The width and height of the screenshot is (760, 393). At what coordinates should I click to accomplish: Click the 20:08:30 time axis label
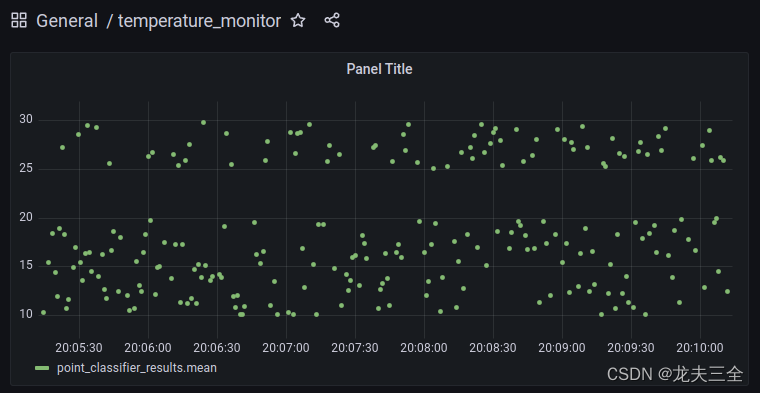point(493,347)
